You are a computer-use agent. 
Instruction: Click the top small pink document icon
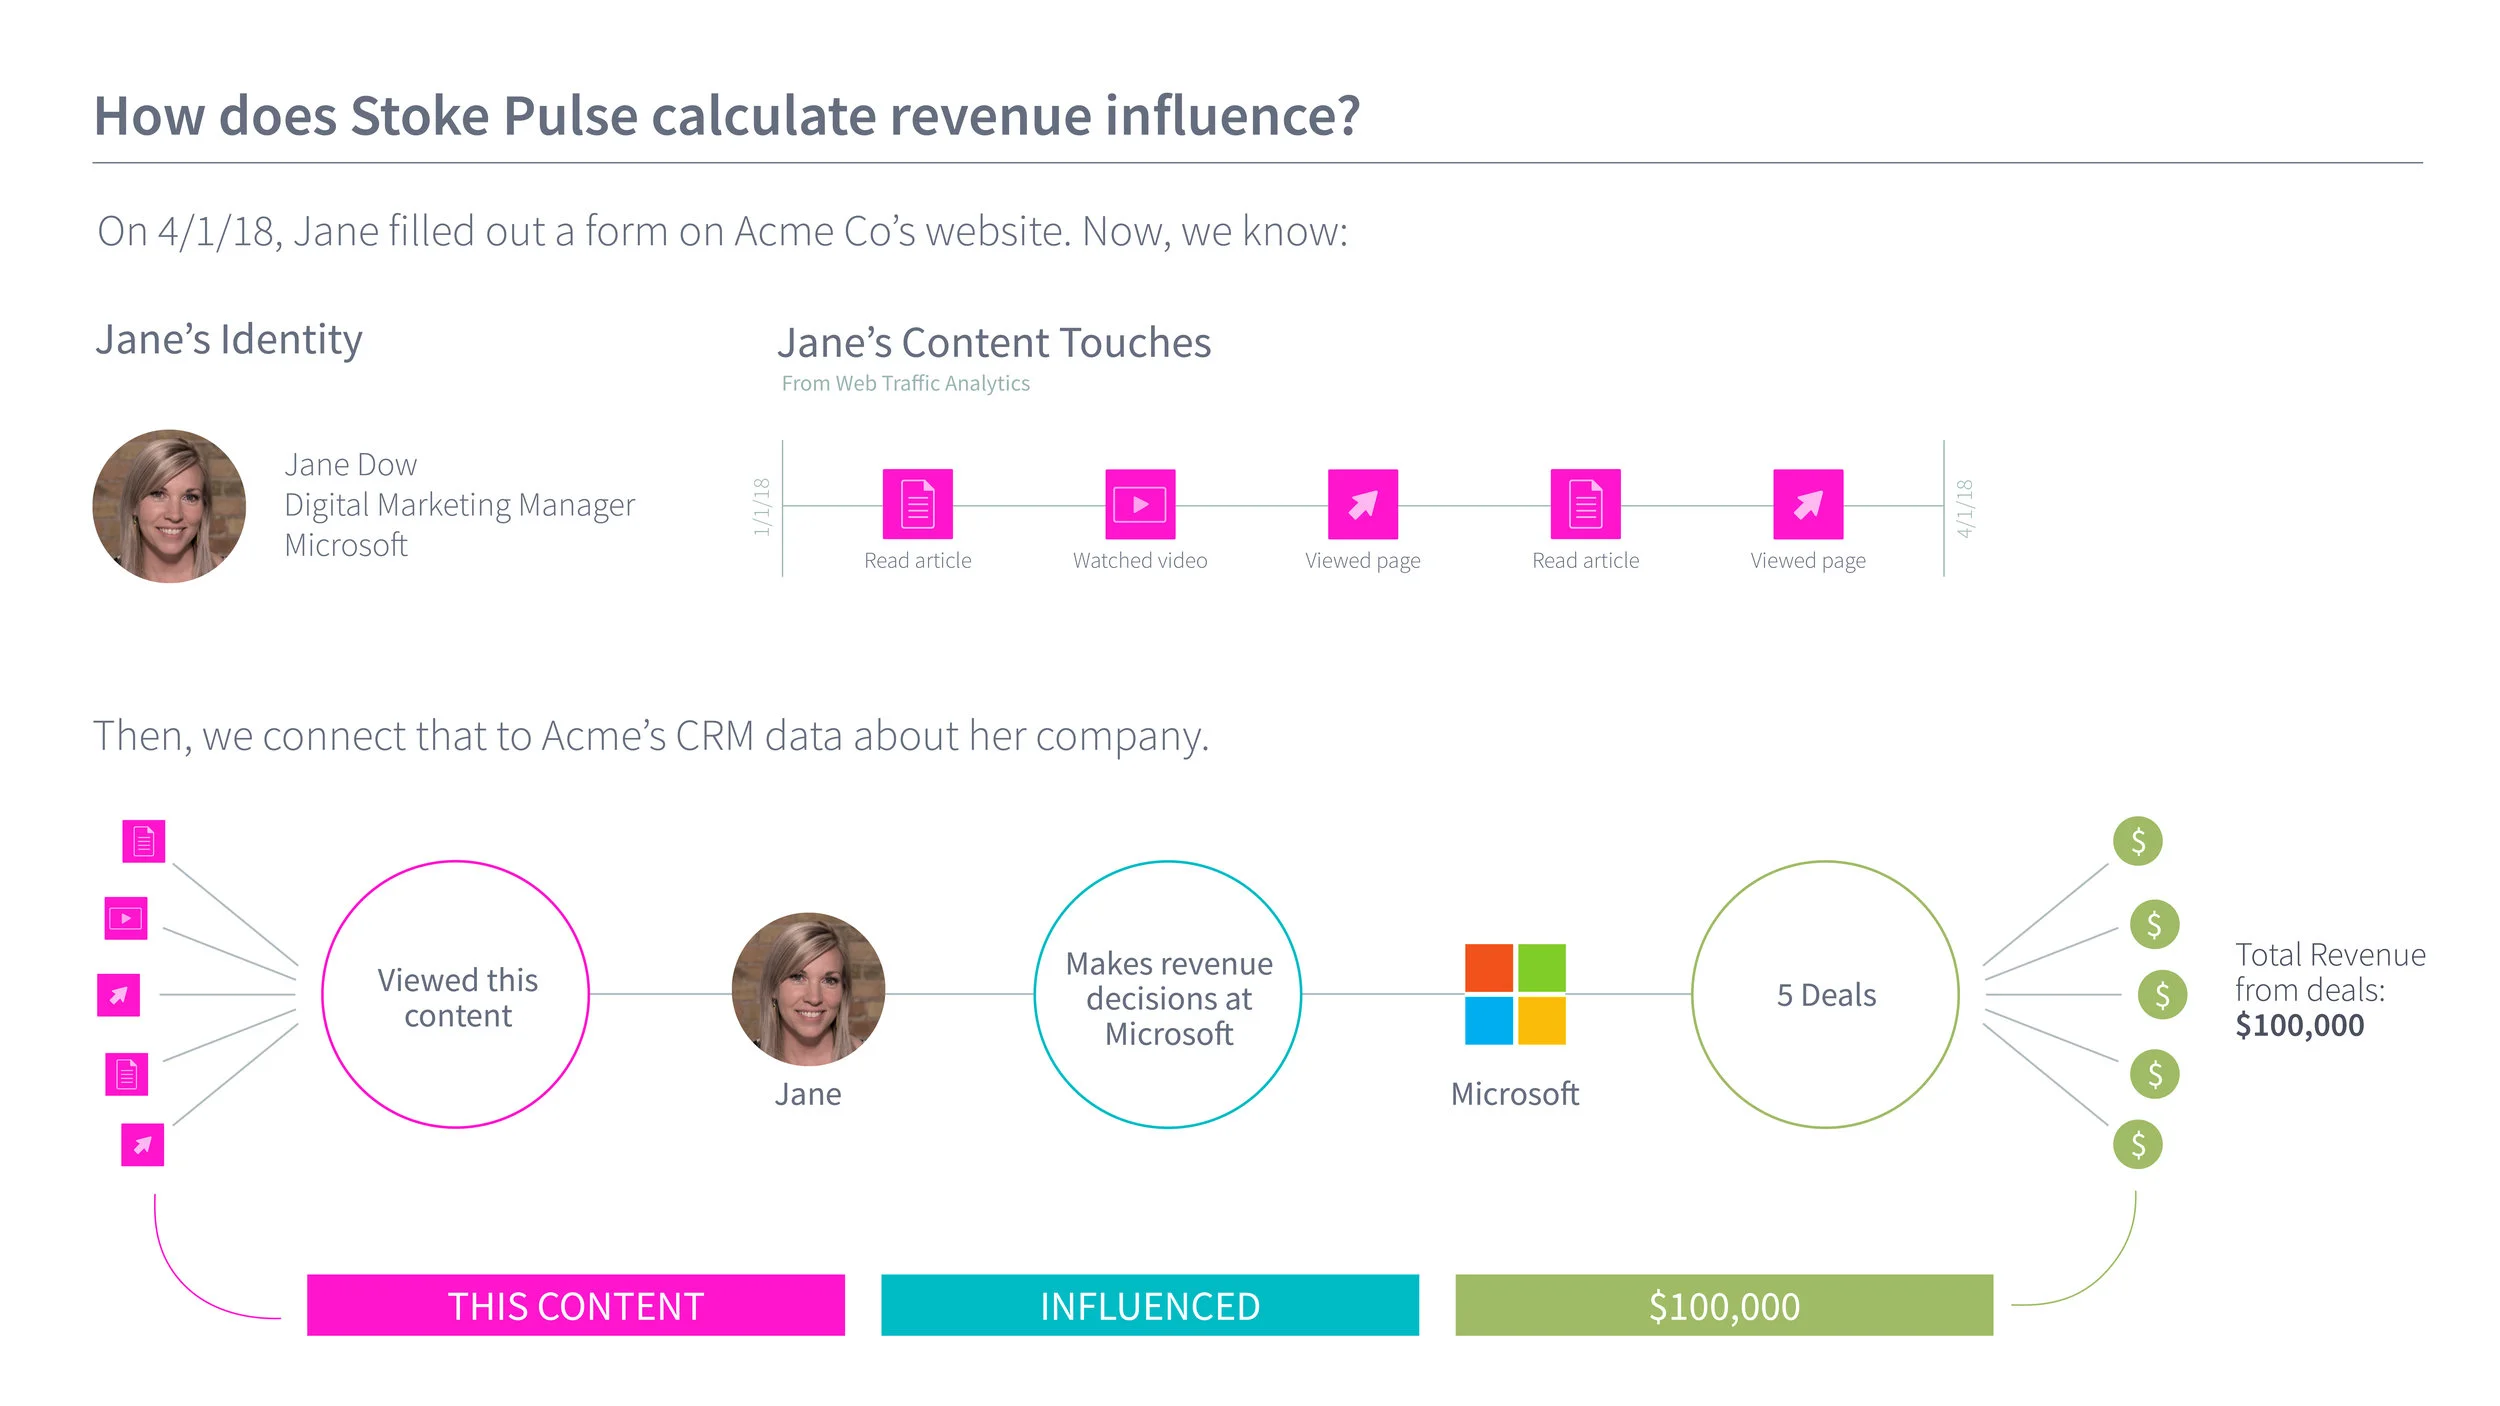pos(143,841)
